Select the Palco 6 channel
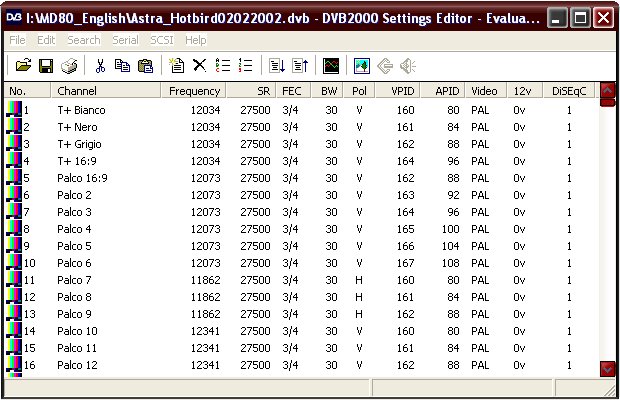 [x=74, y=263]
